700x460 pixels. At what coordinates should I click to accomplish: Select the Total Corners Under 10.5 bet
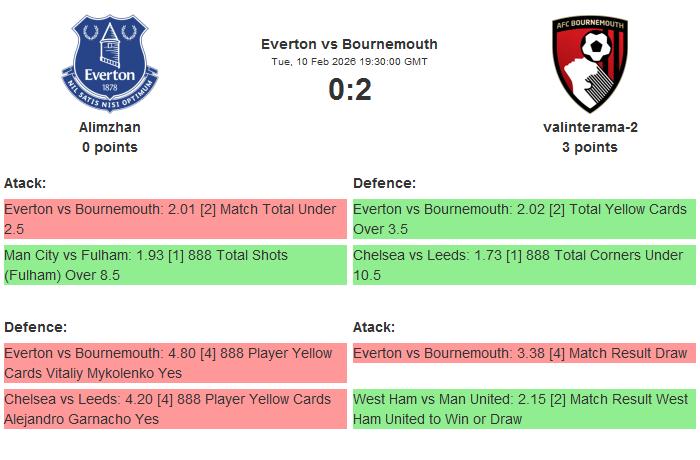pos(524,265)
